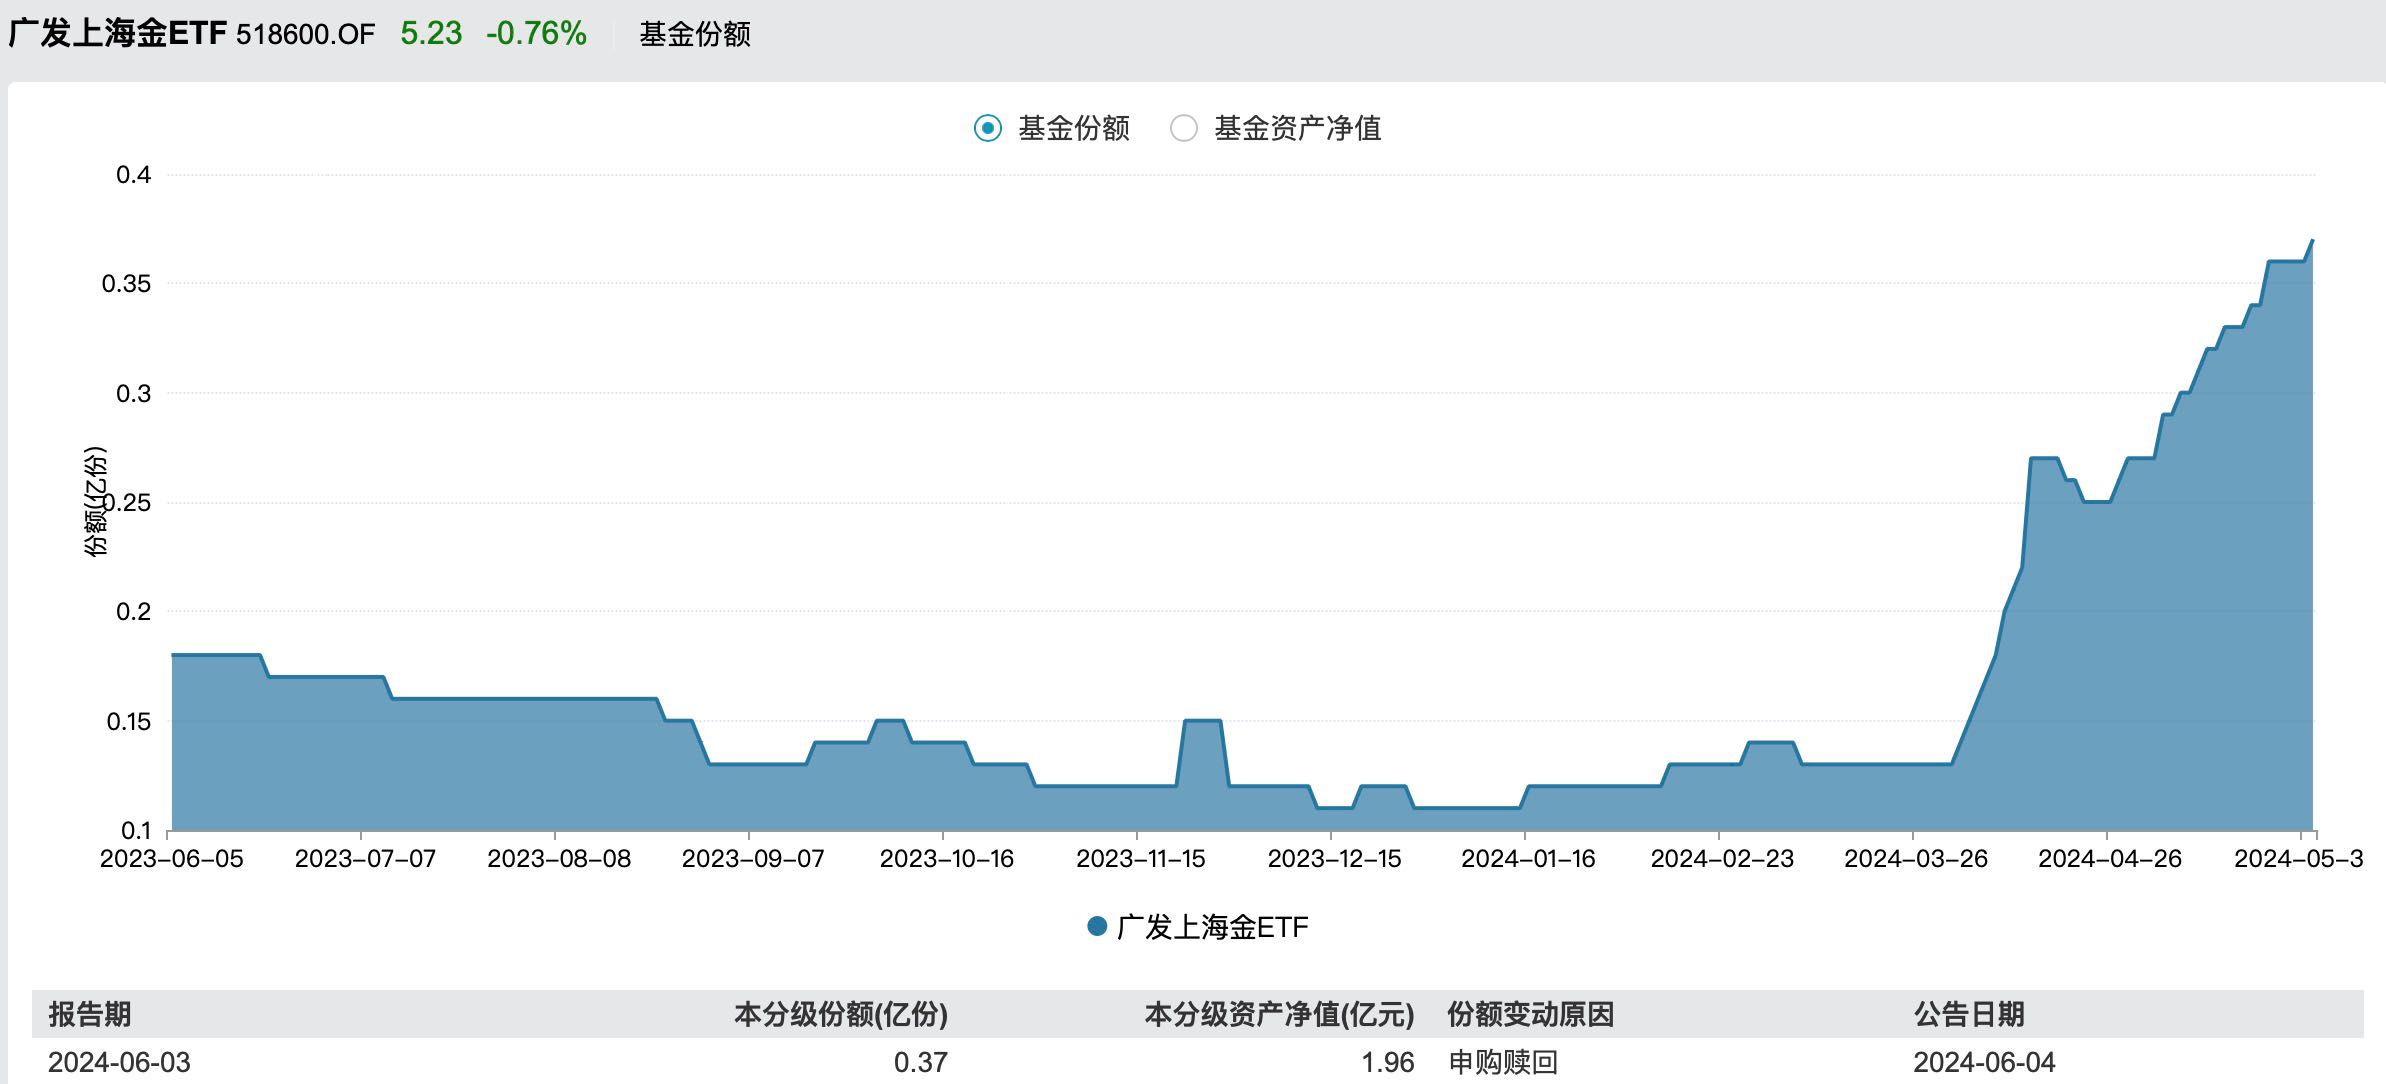This screenshot has width=2386, height=1084.
Task: Click the 本分级资产净值(亿元) column header
Action: tap(1279, 1014)
